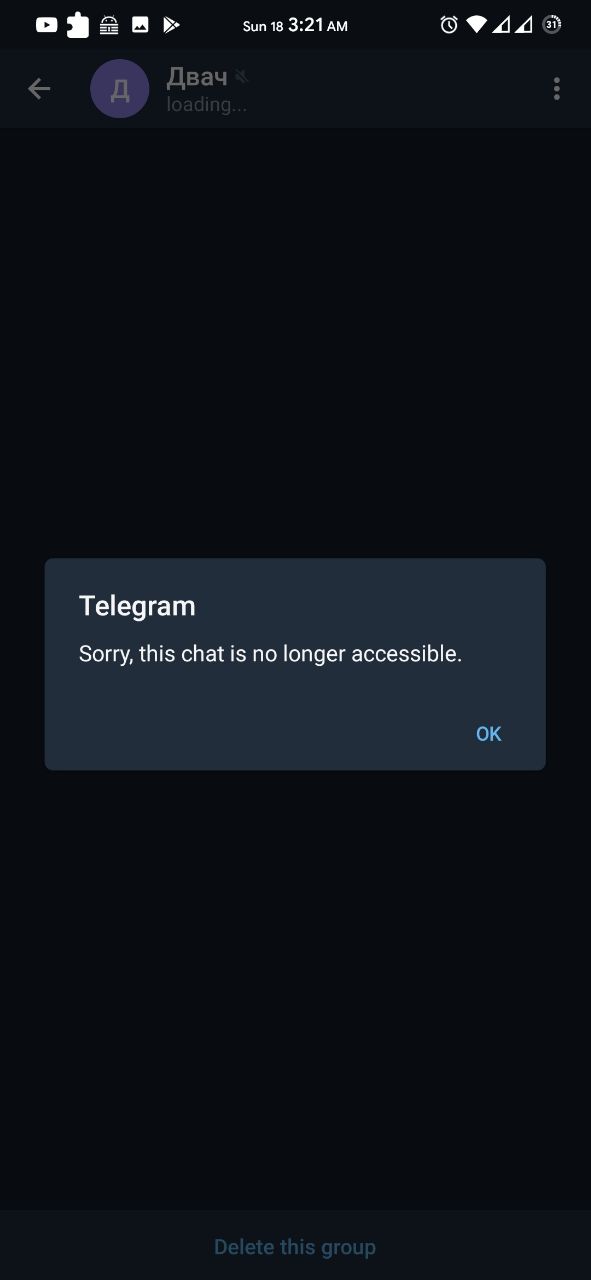
Task: Tap the alarm clock status icon
Action: (x=450, y=25)
